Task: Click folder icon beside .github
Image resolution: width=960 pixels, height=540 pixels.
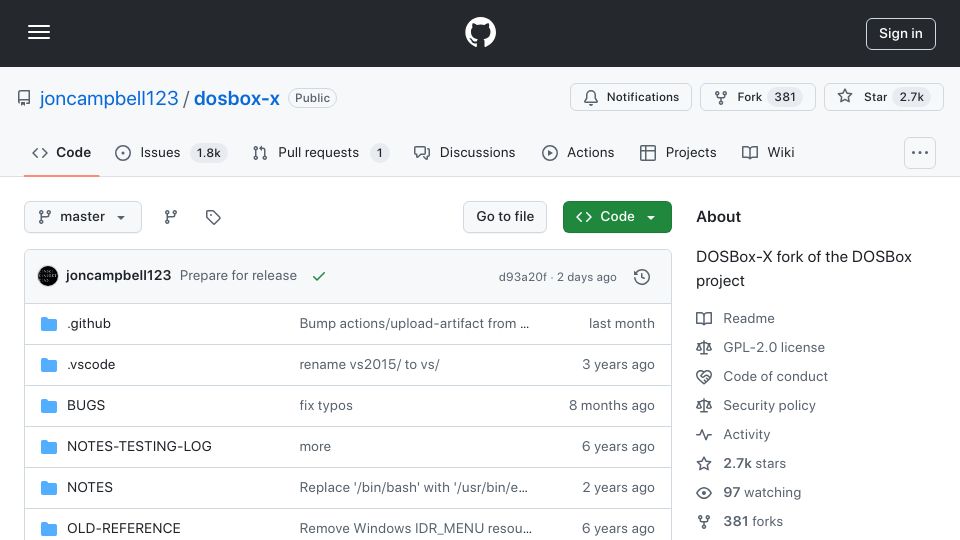Action: tap(49, 323)
